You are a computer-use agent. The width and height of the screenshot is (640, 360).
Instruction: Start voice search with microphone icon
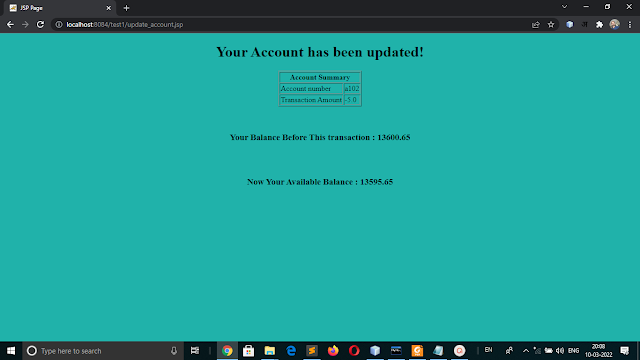point(174,351)
